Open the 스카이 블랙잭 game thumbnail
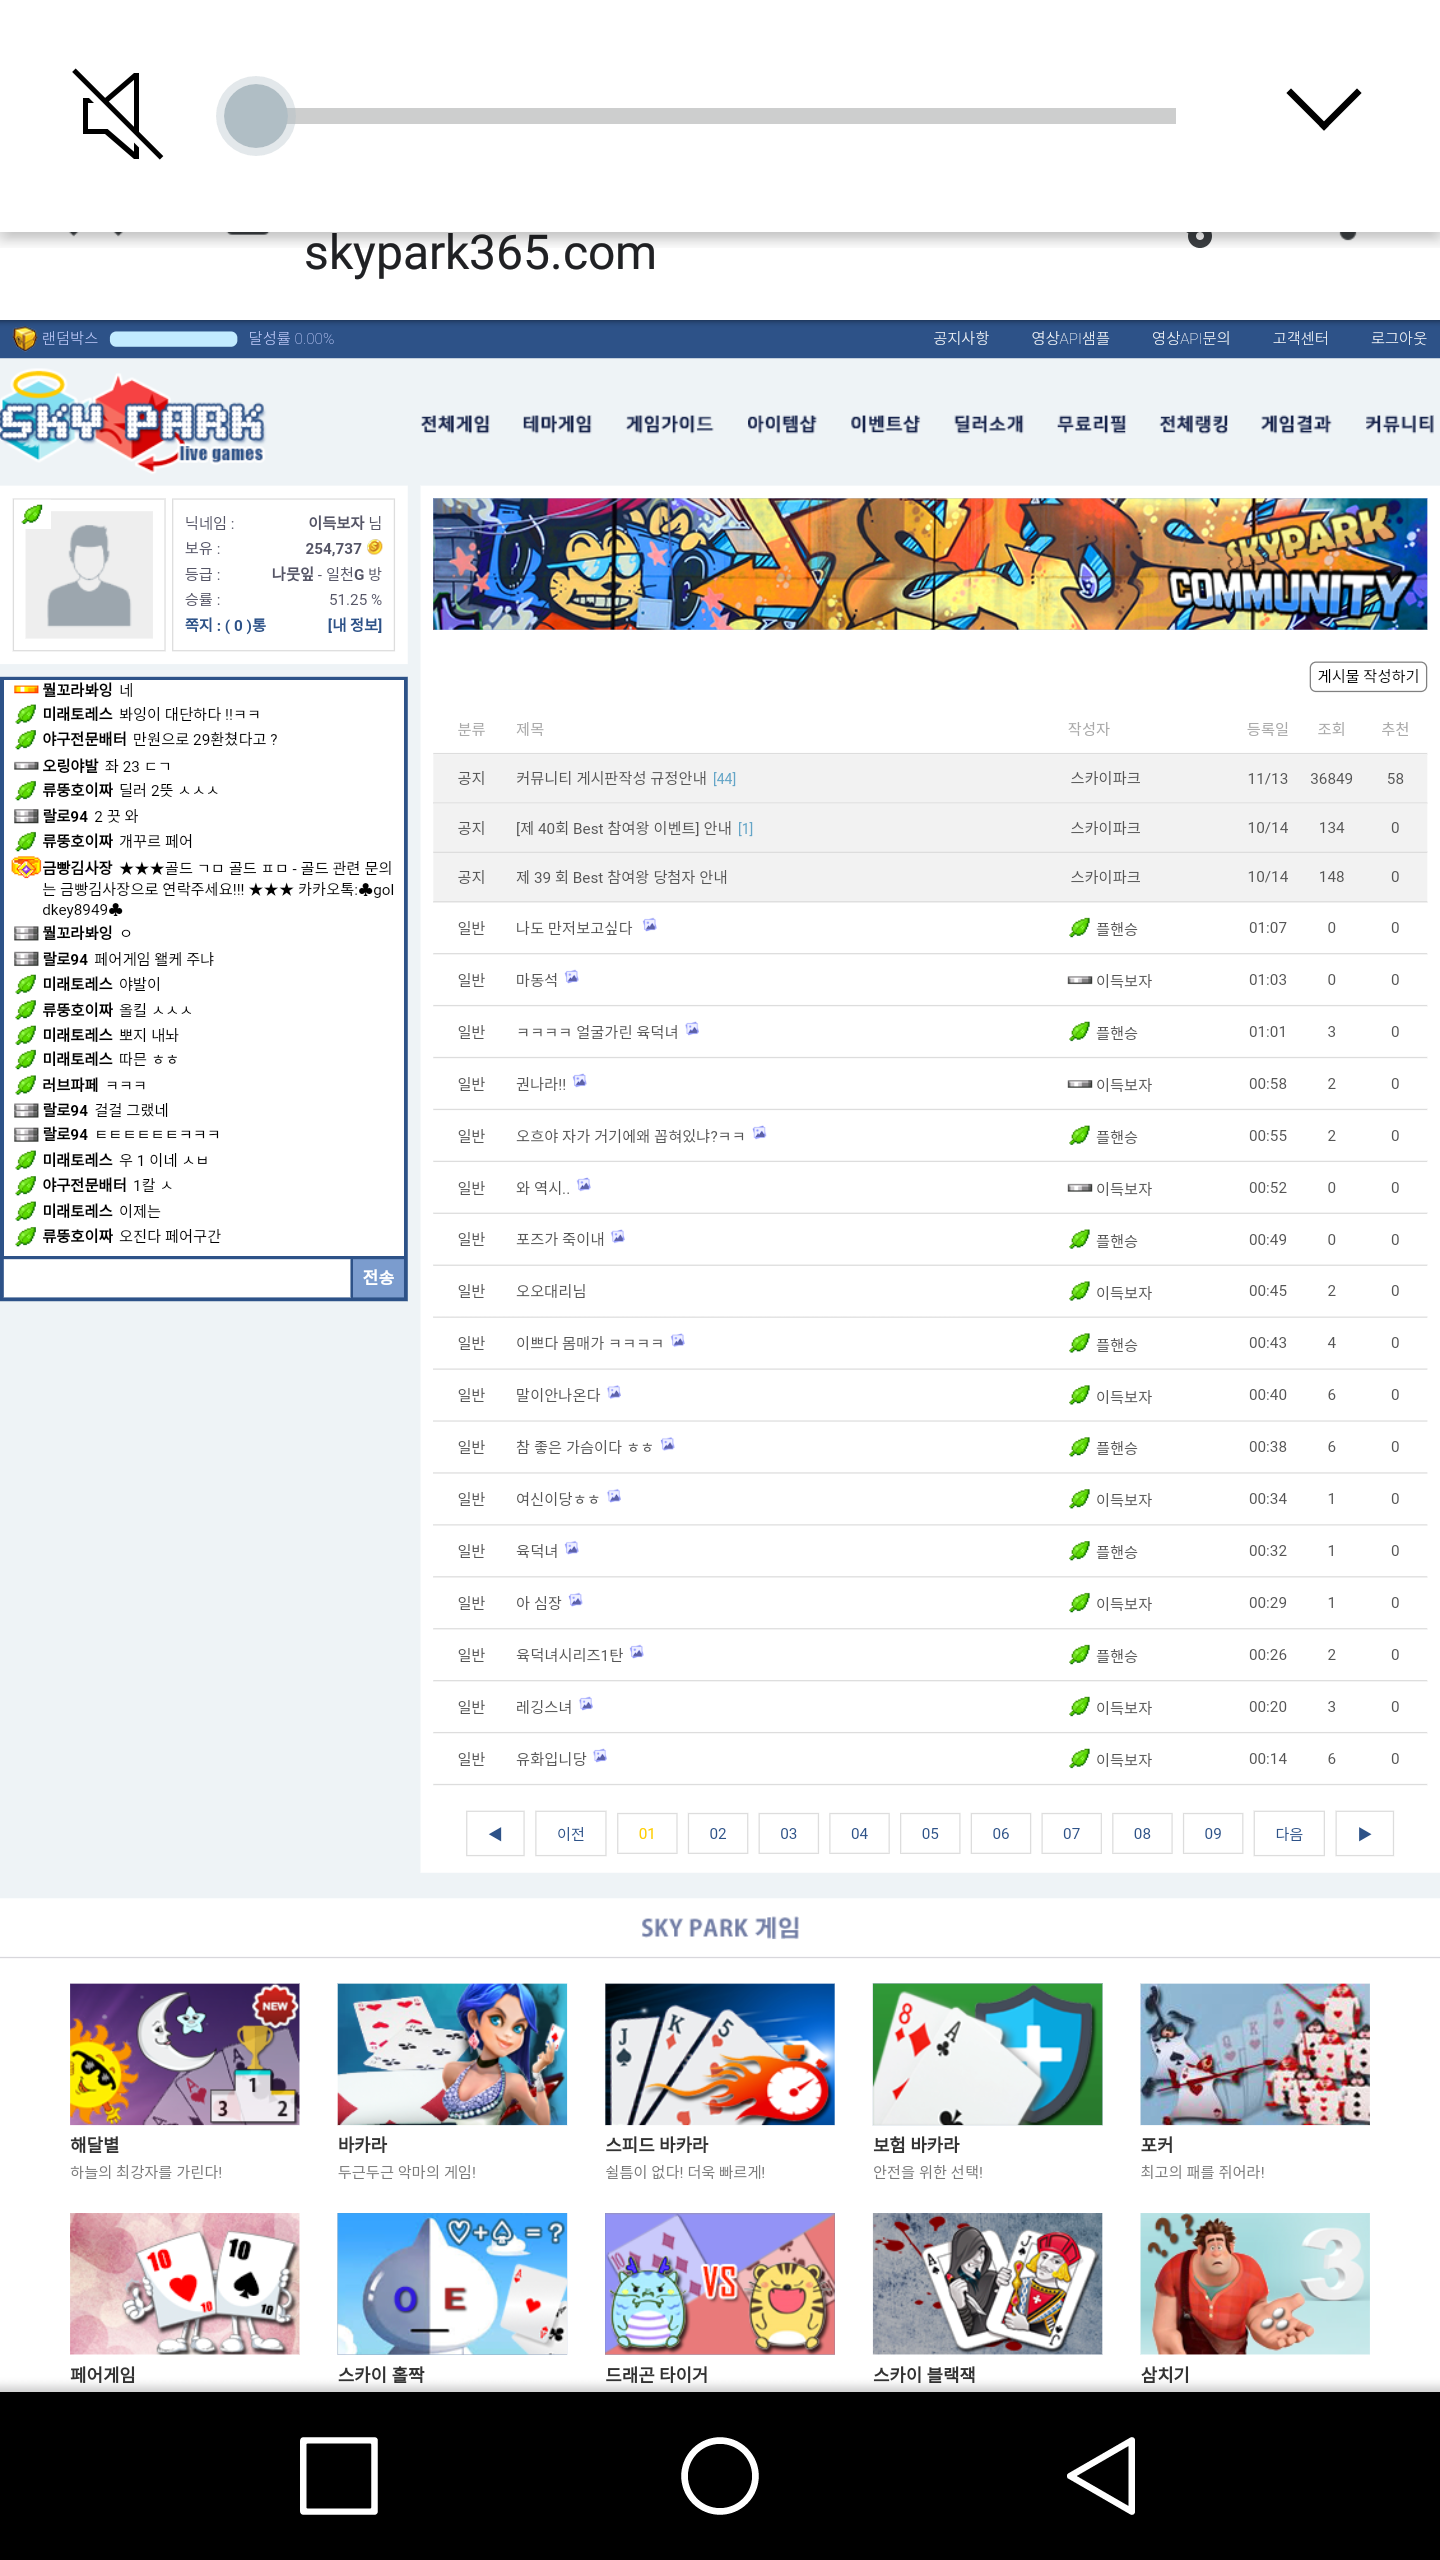1440x2560 pixels. (988, 2283)
